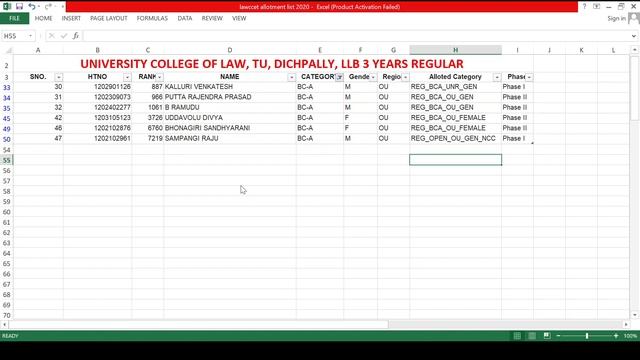Open the HTNO column filter dropdown
Screen dimensions: 640x360
point(127,77)
